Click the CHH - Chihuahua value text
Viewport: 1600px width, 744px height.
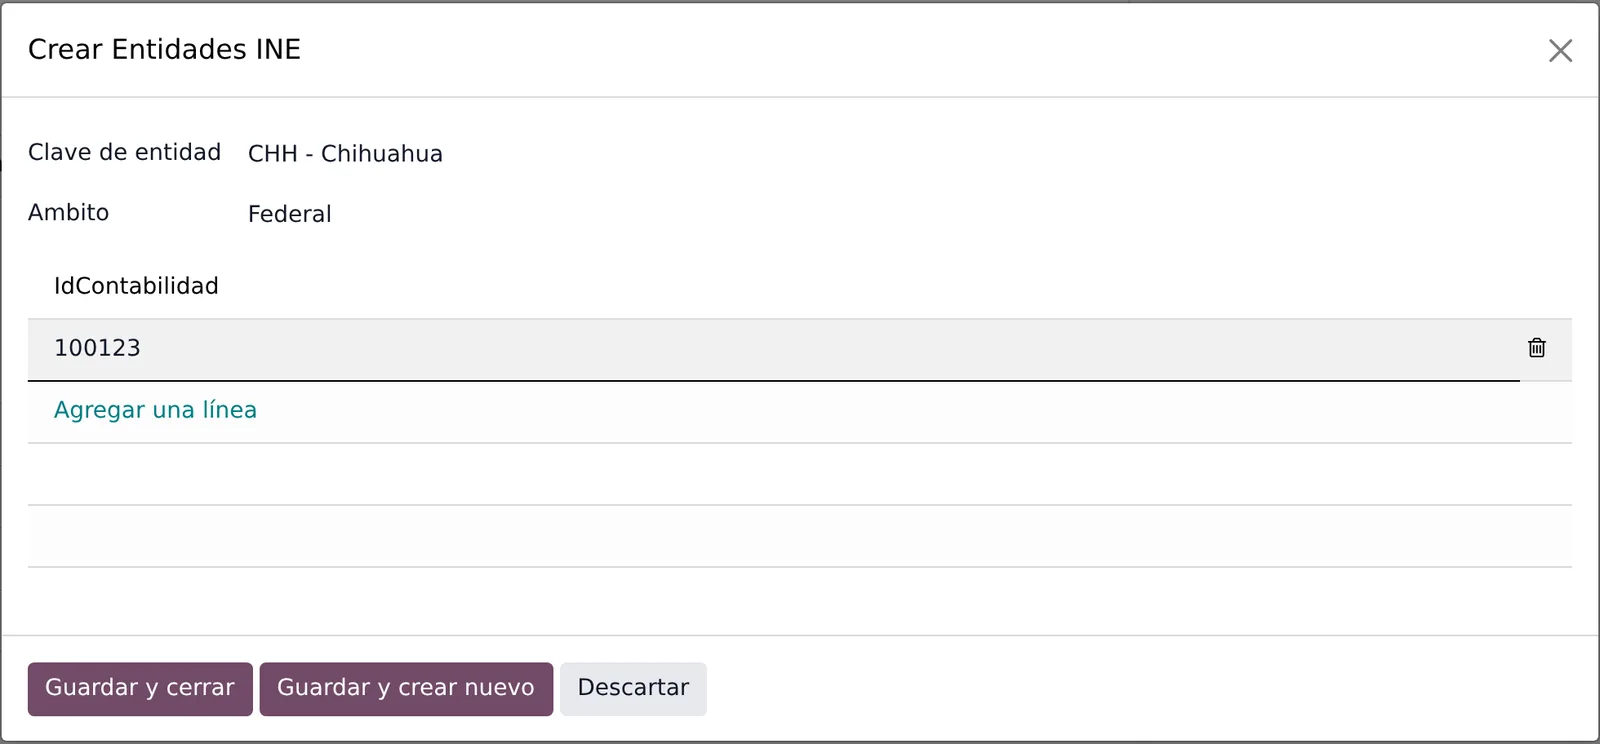[x=345, y=153]
